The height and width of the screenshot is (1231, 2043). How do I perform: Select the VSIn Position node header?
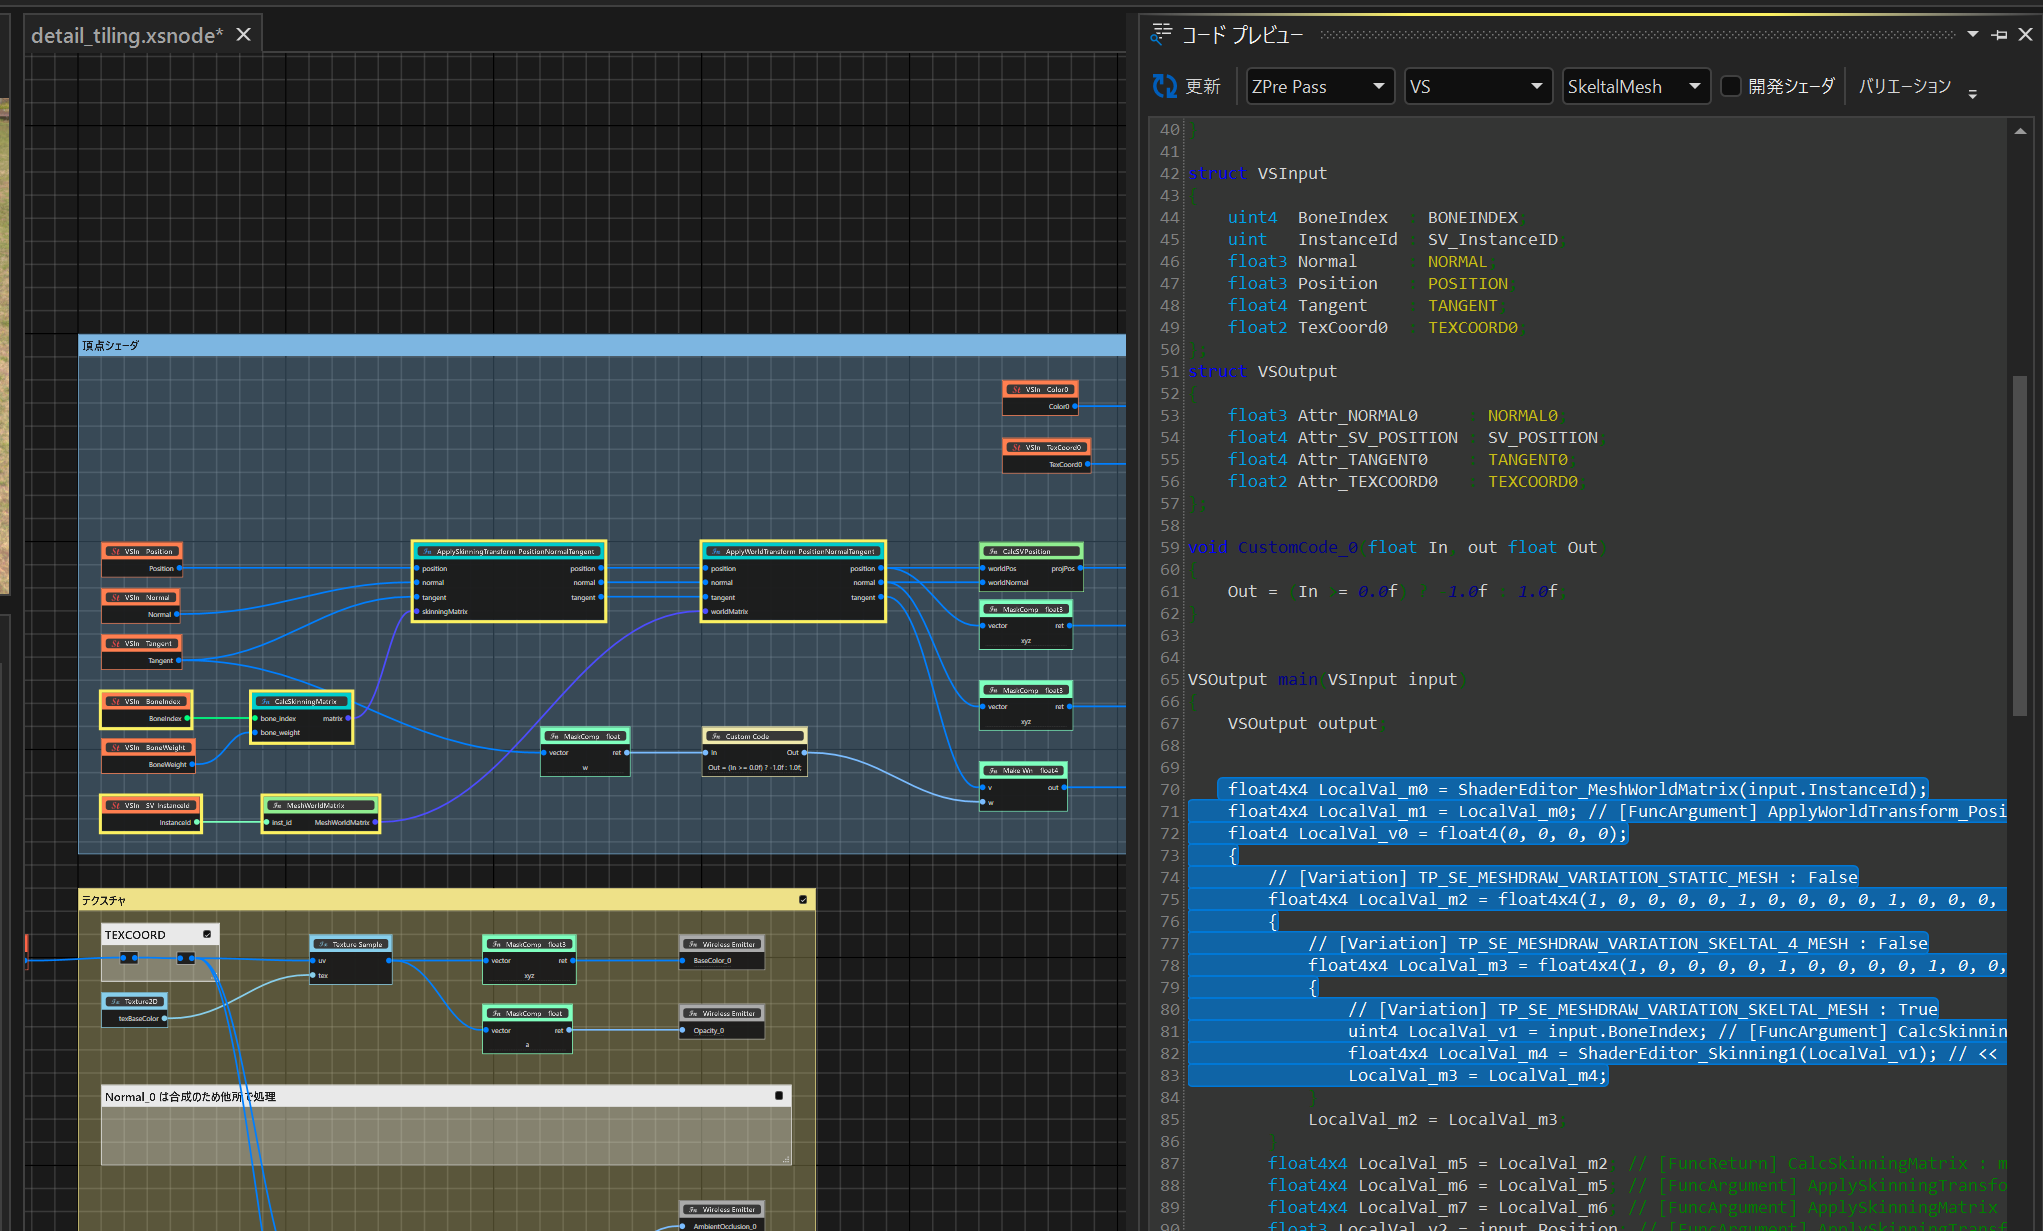coord(142,551)
